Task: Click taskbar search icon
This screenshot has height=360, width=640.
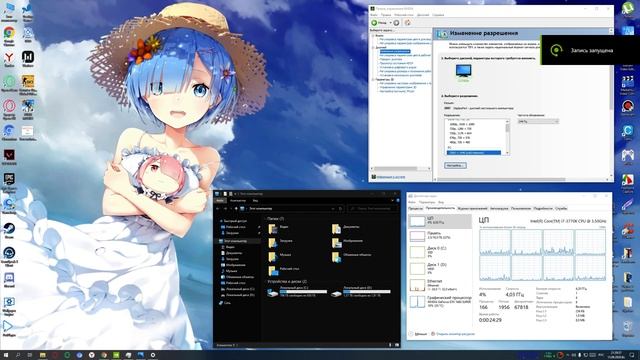Action: tap(18, 355)
